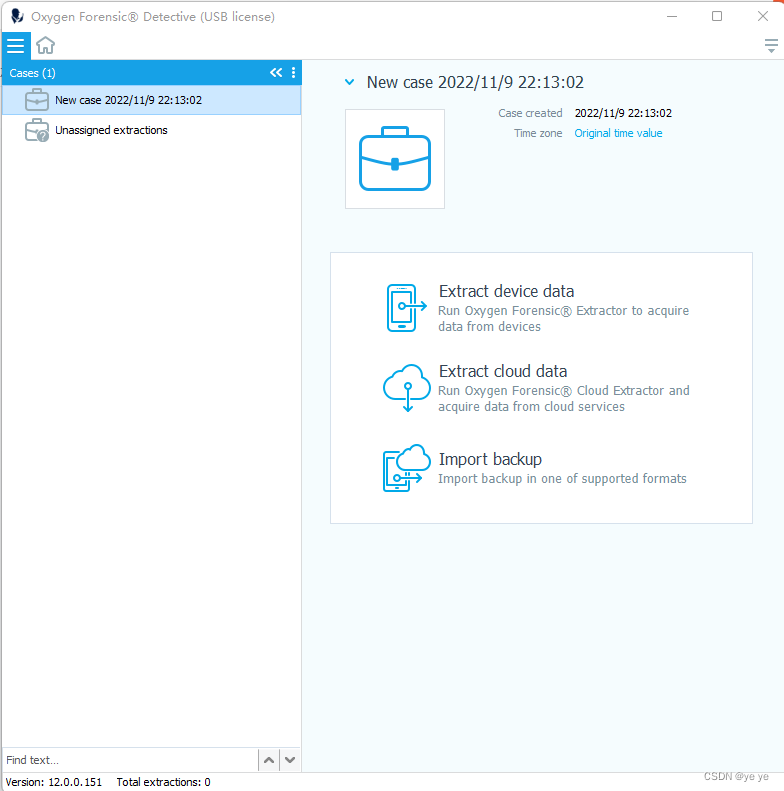Find previous match with up arrow
This screenshot has height=791, width=784.
269,760
